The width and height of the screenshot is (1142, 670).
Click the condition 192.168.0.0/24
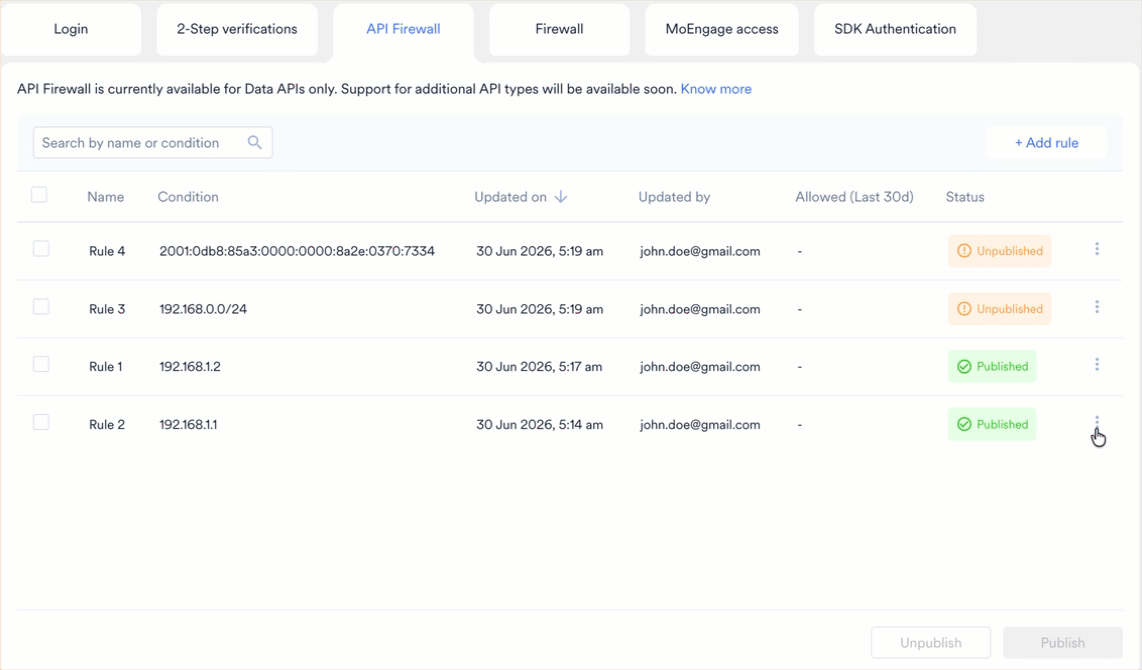[x=203, y=309]
